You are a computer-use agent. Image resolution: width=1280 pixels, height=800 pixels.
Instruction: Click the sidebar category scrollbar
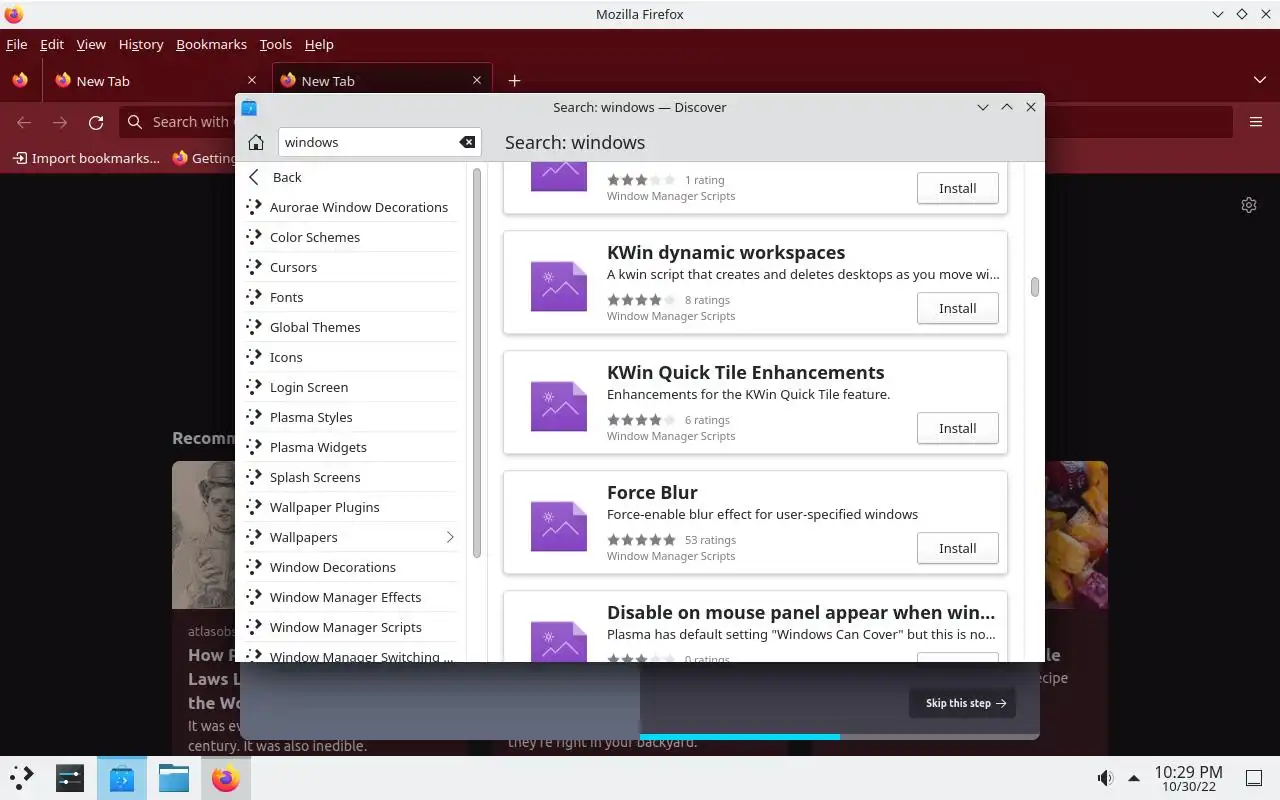477,363
